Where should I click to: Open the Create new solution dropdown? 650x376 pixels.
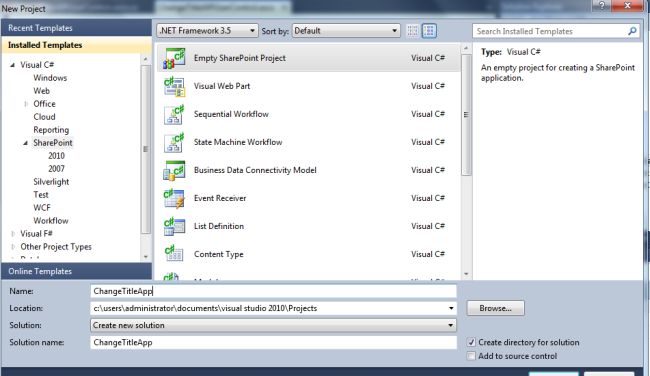click(273, 325)
